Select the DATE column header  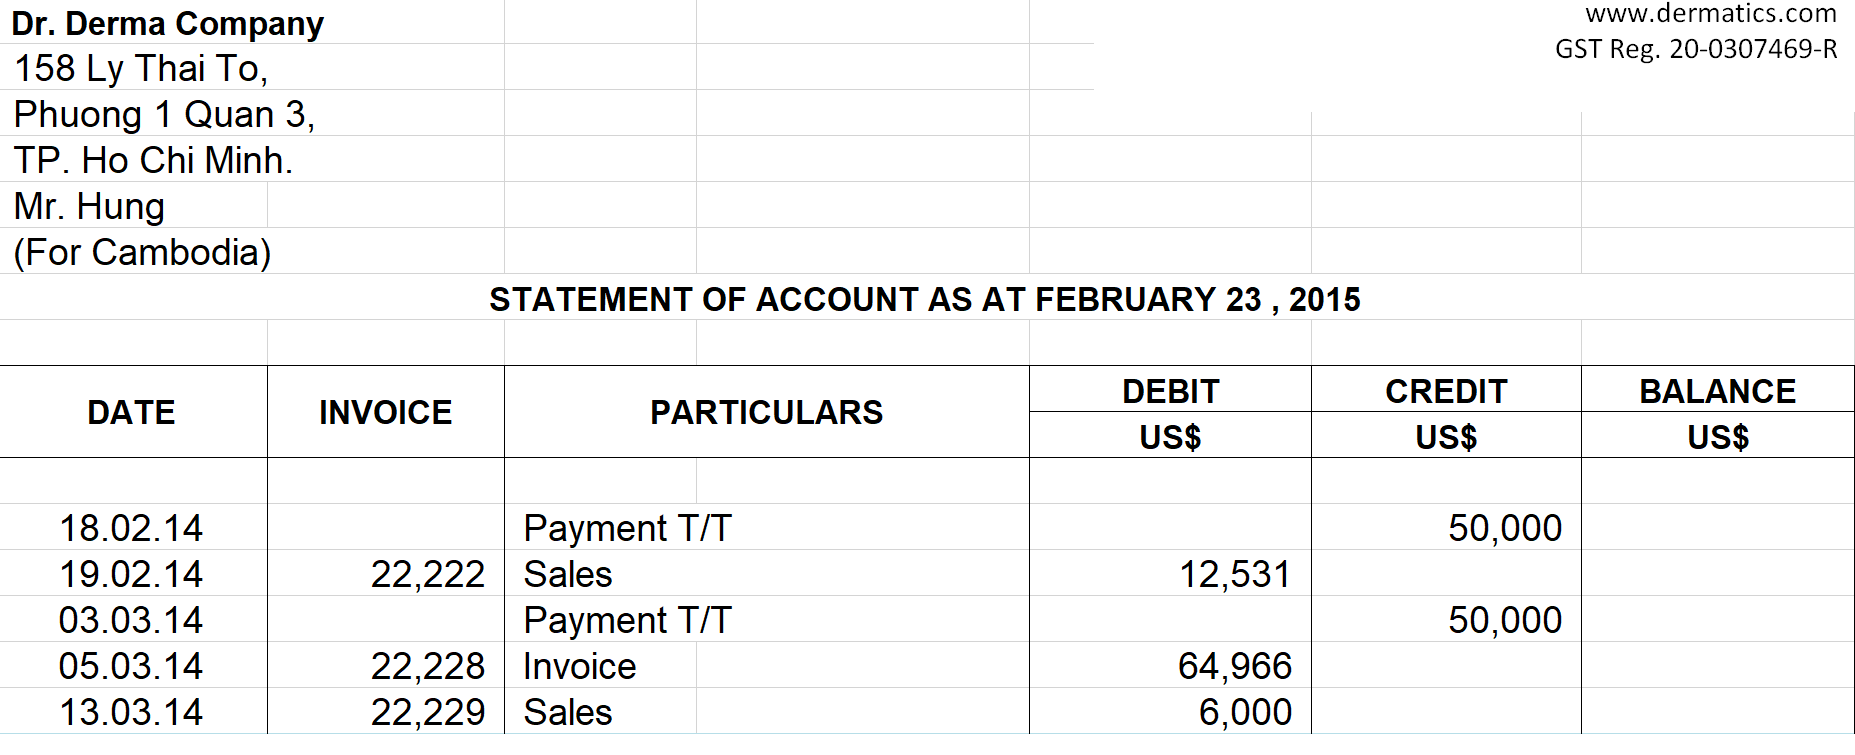[131, 412]
